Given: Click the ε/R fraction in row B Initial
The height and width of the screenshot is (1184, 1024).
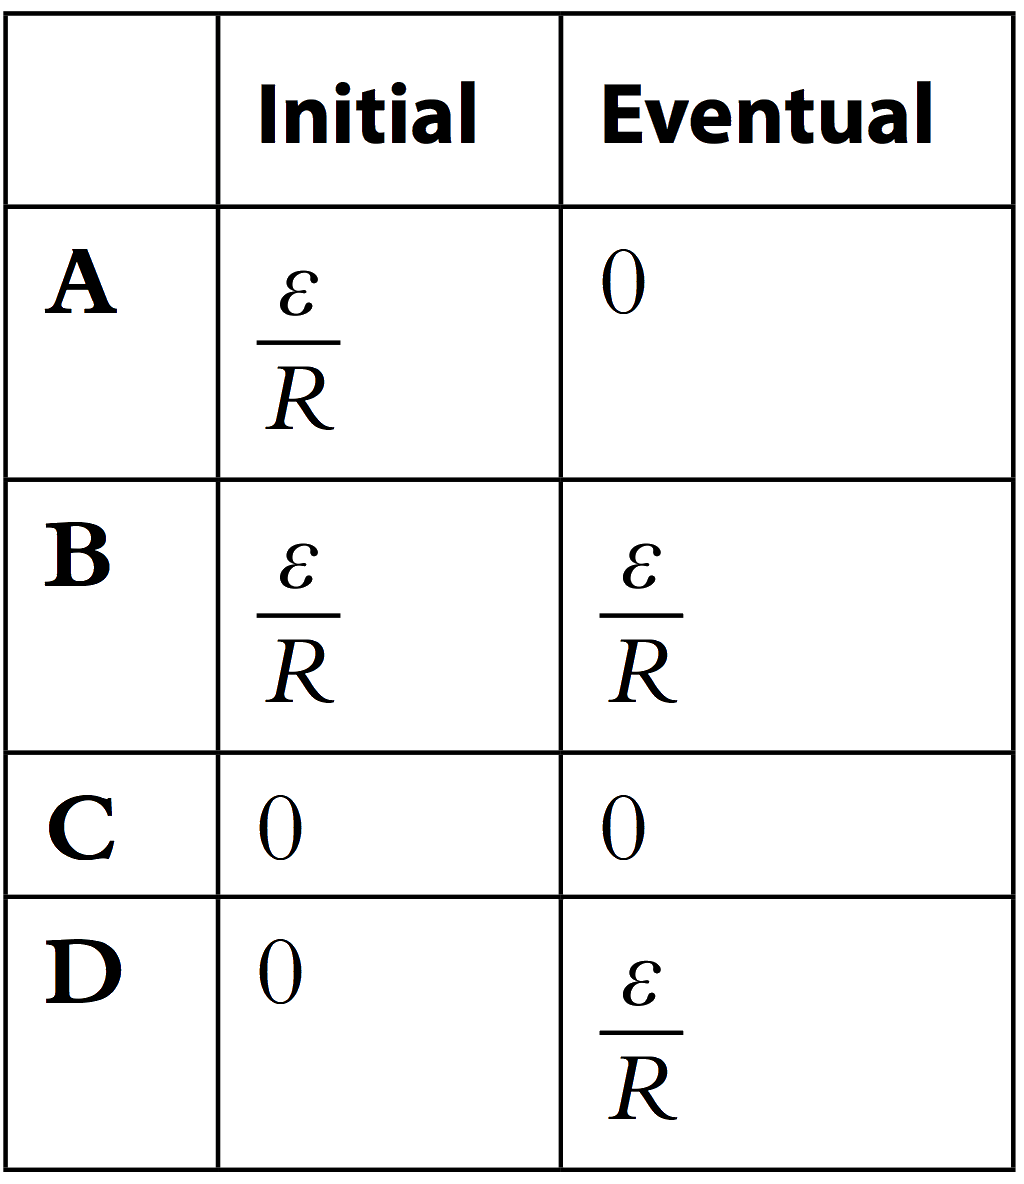Looking at the screenshot, I should point(299,623).
